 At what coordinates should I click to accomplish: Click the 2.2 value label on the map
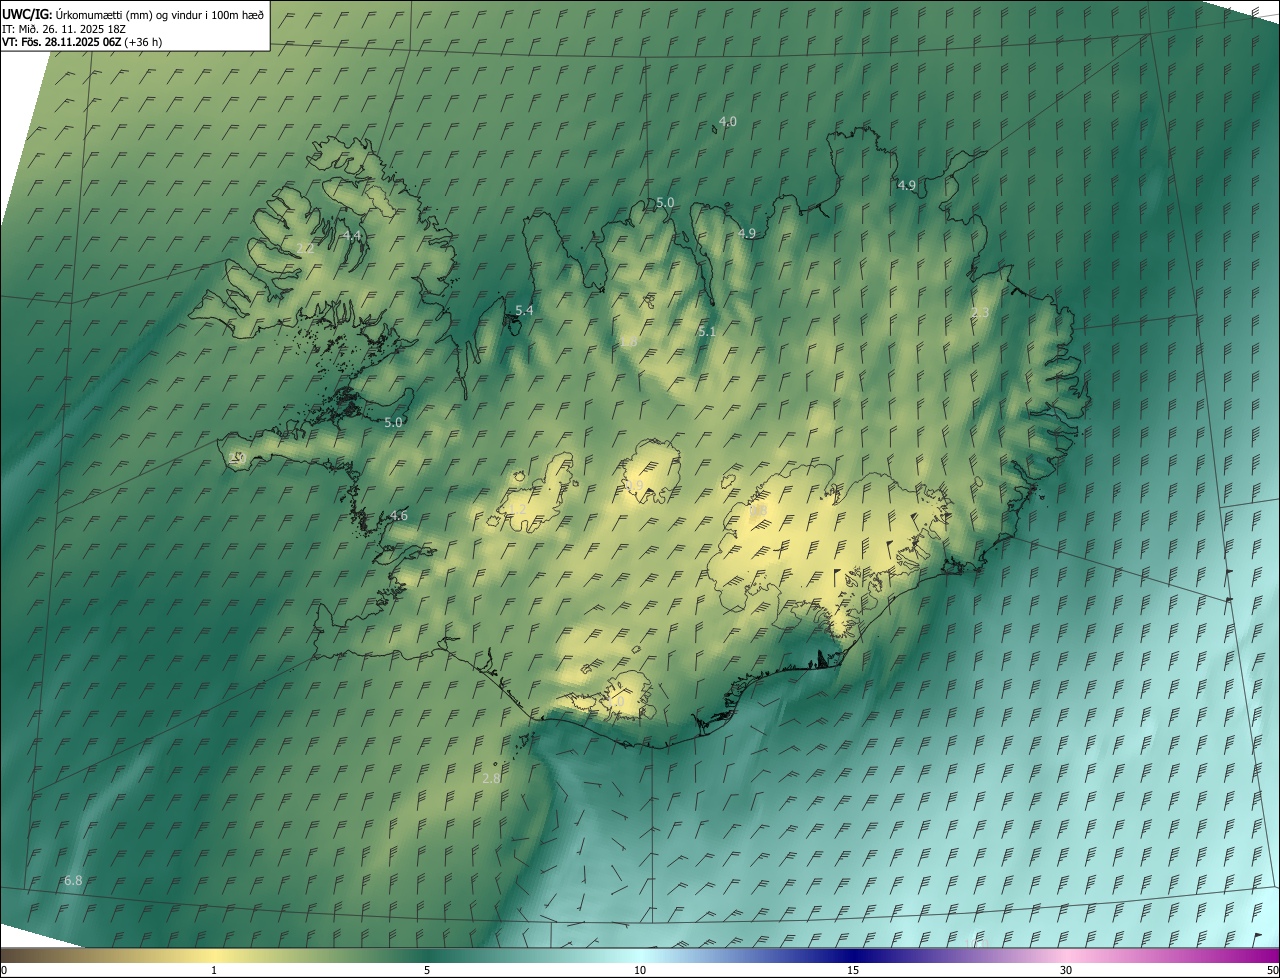[305, 248]
